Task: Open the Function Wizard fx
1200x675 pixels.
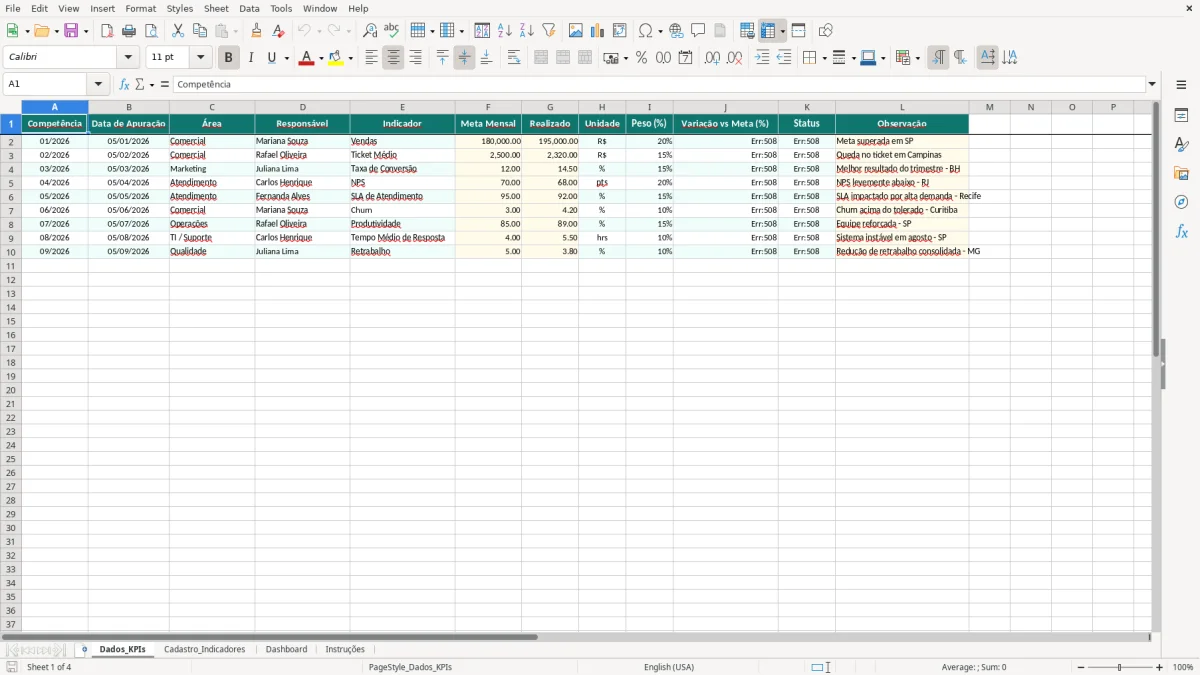Action: click(x=124, y=84)
